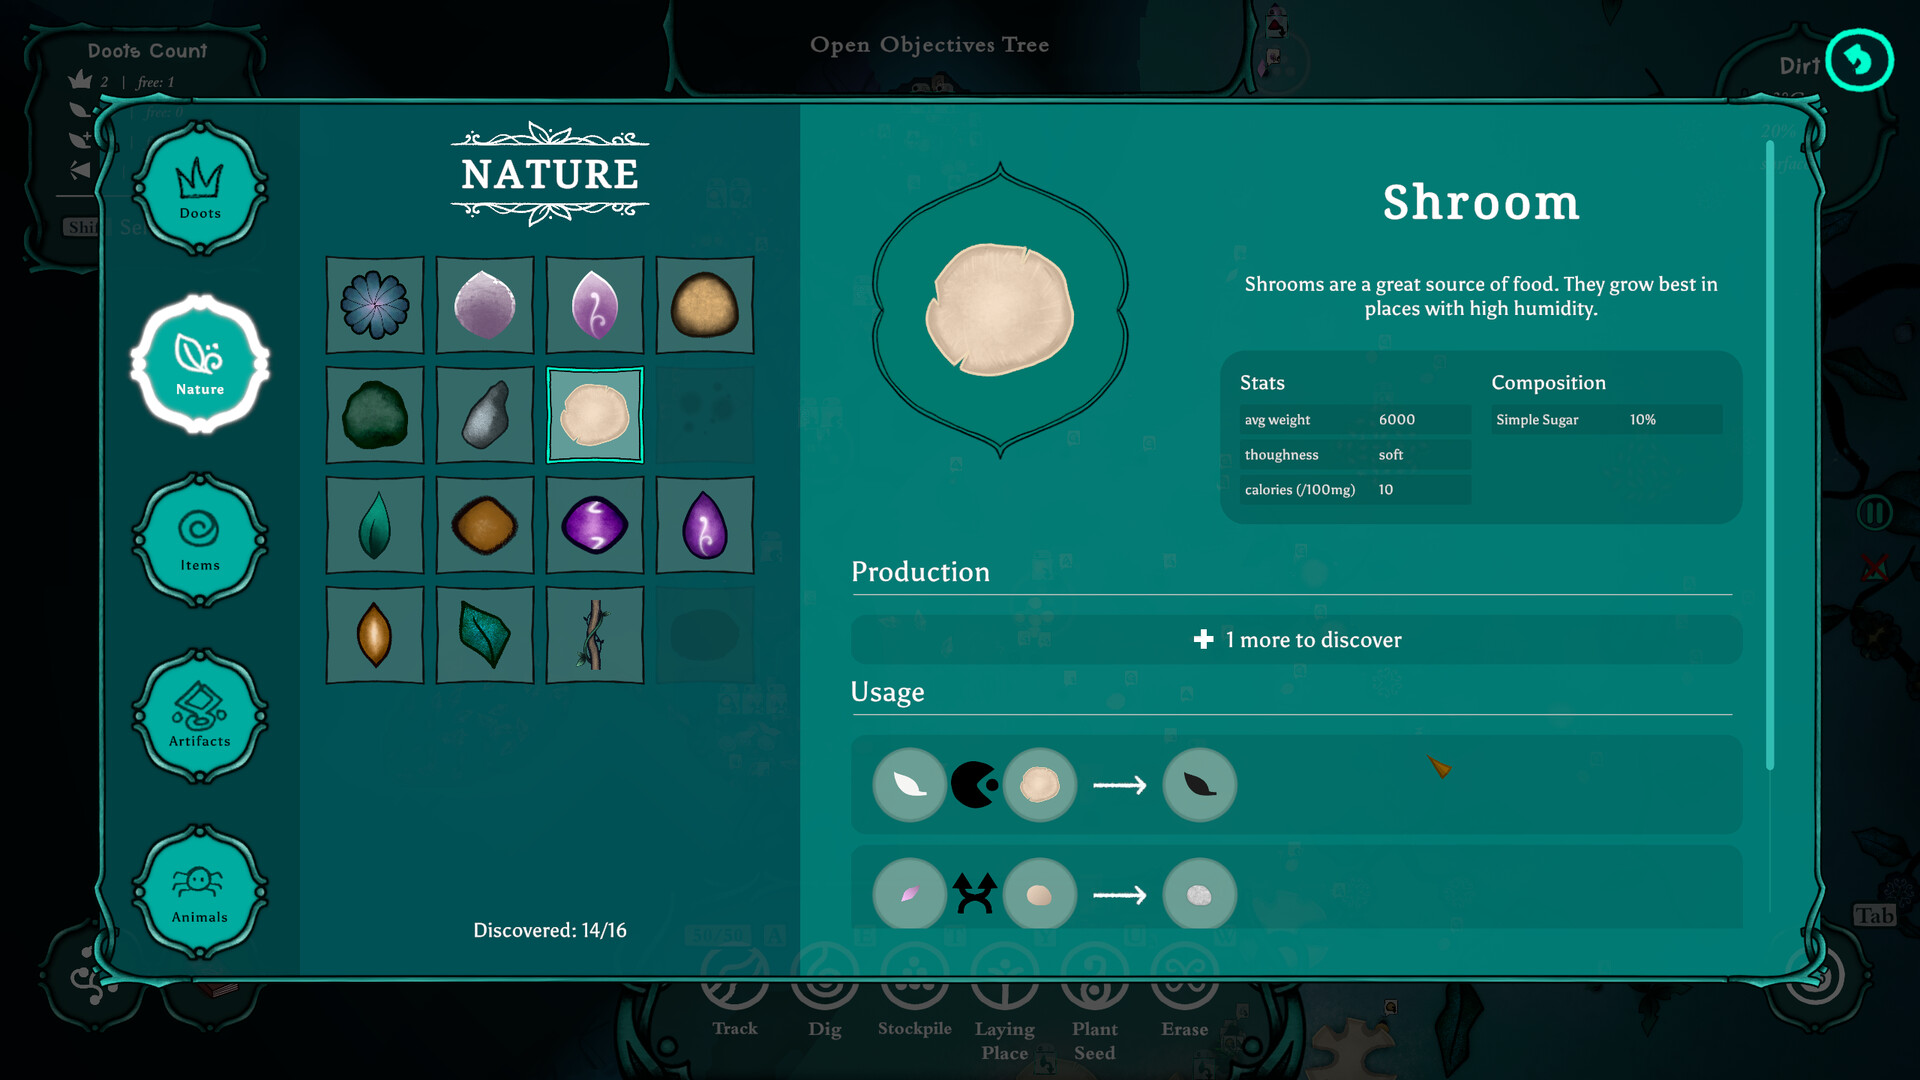The height and width of the screenshot is (1080, 1920).
Task: Switch to the Items category
Action: pyautogui.click(x=200, y=540)
